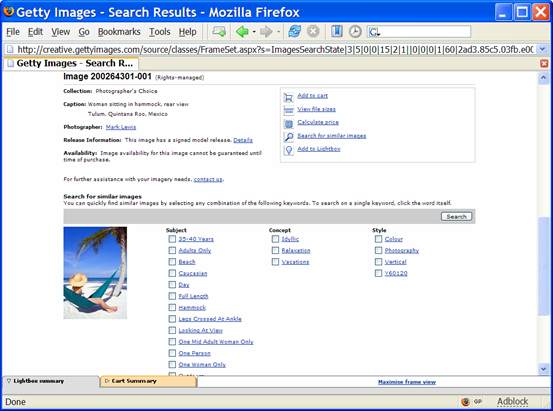Screen dimensions: 553x411
Task: Click the Add to cart link
Action: tap(312, 96)
